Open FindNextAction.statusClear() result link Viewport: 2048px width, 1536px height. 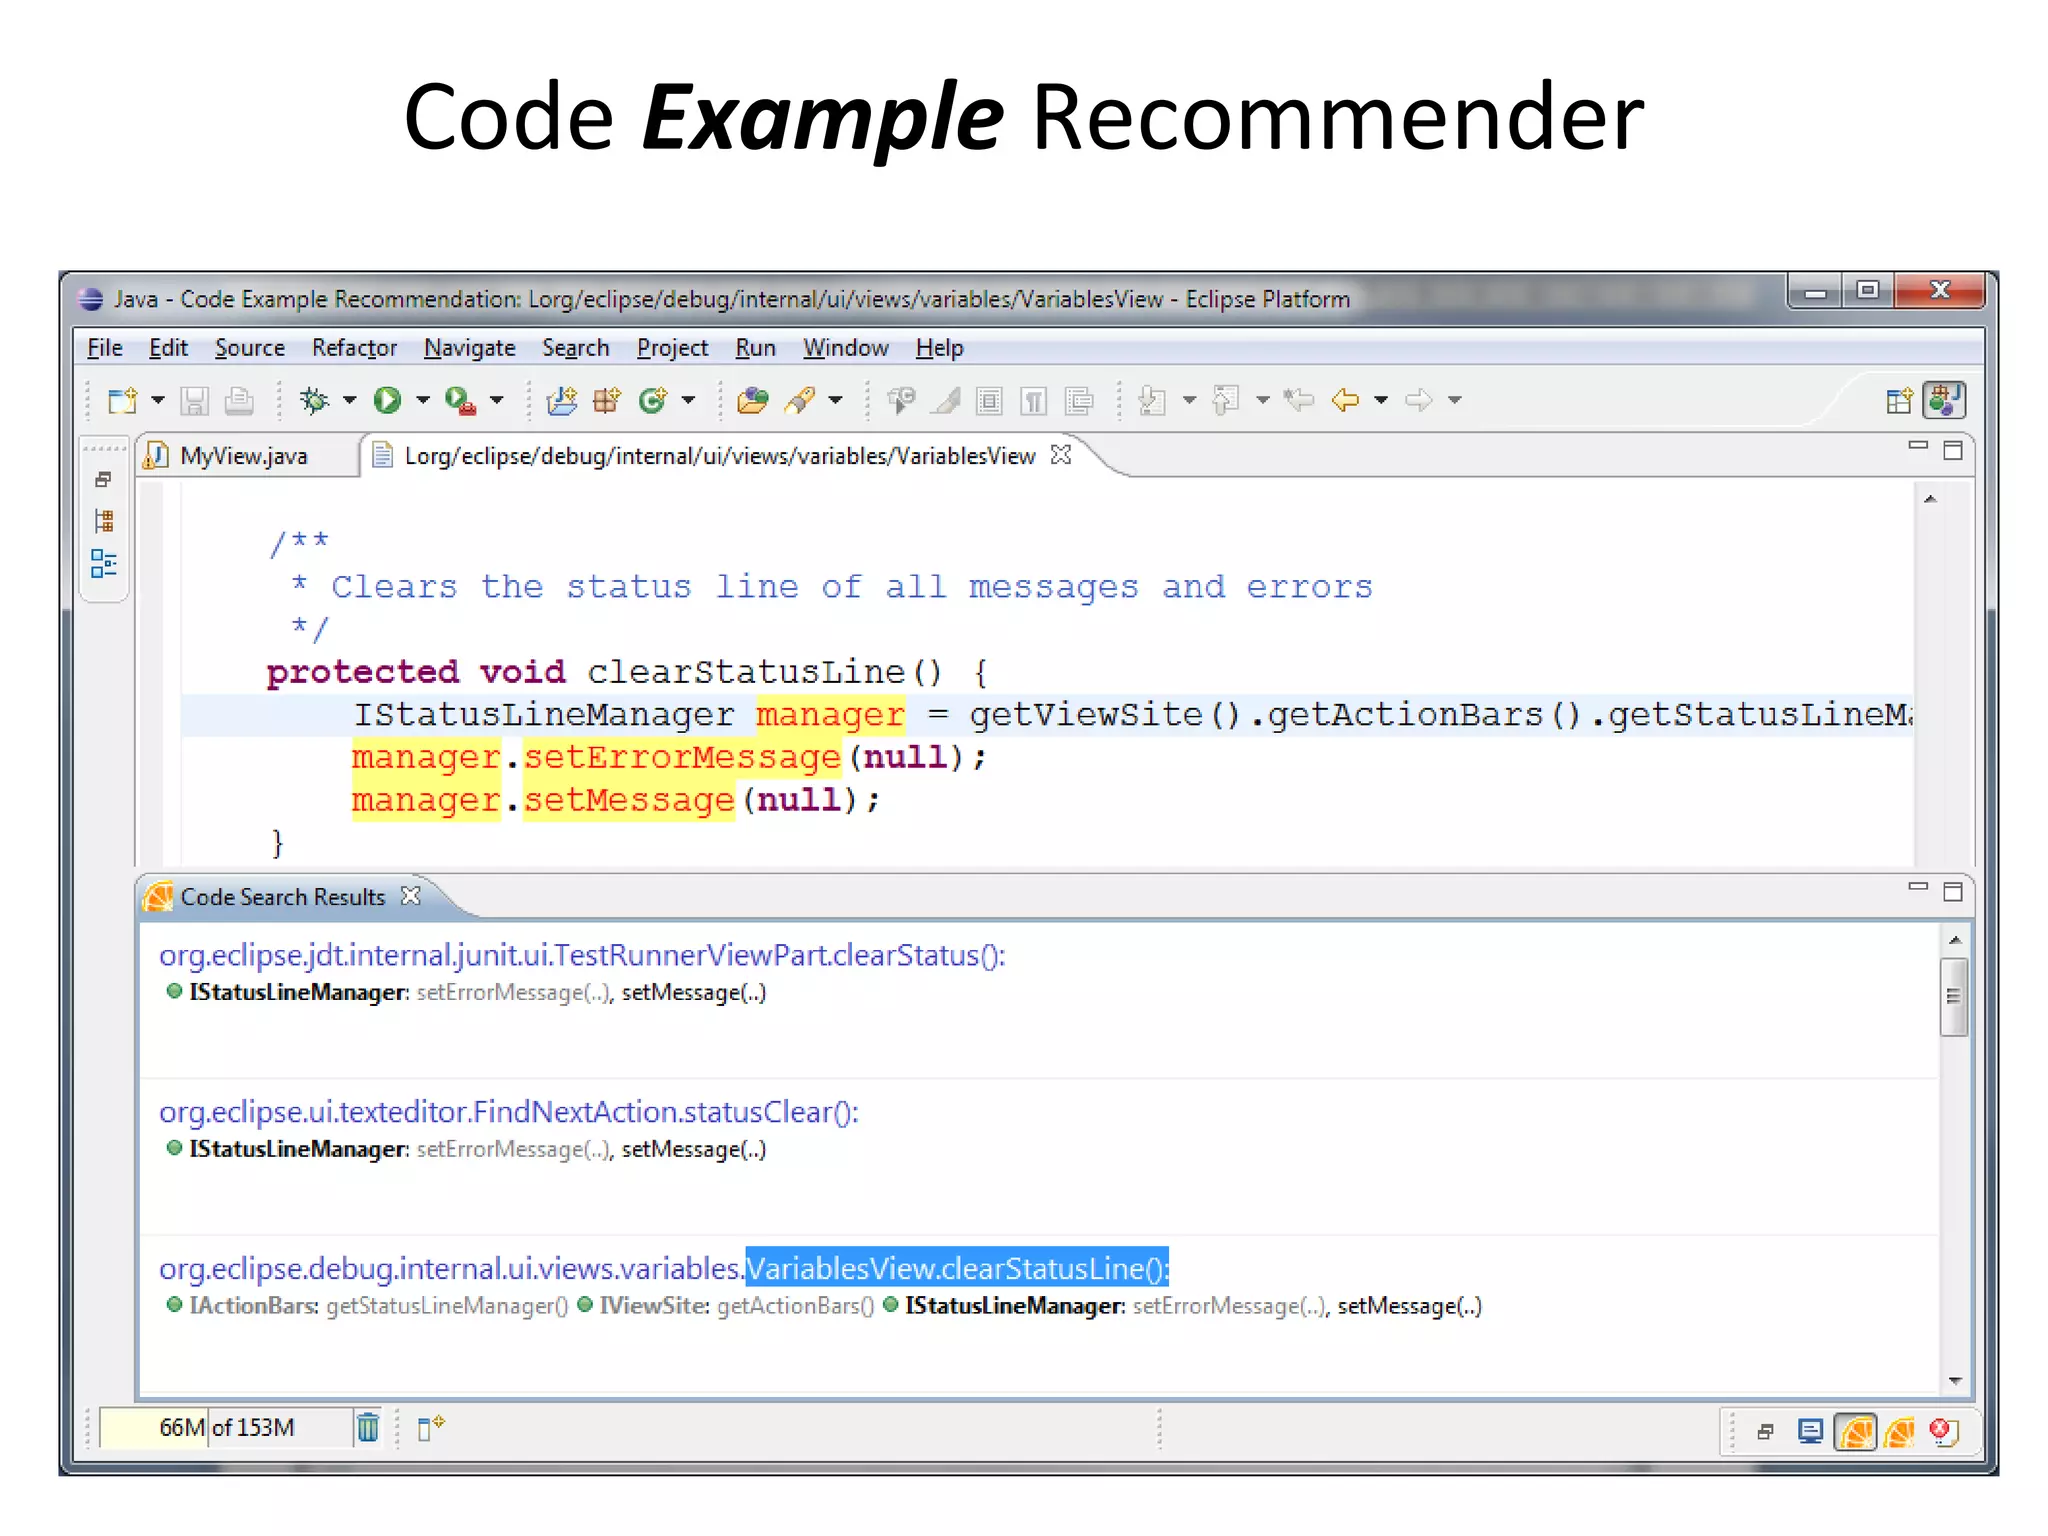point(509,1112)
